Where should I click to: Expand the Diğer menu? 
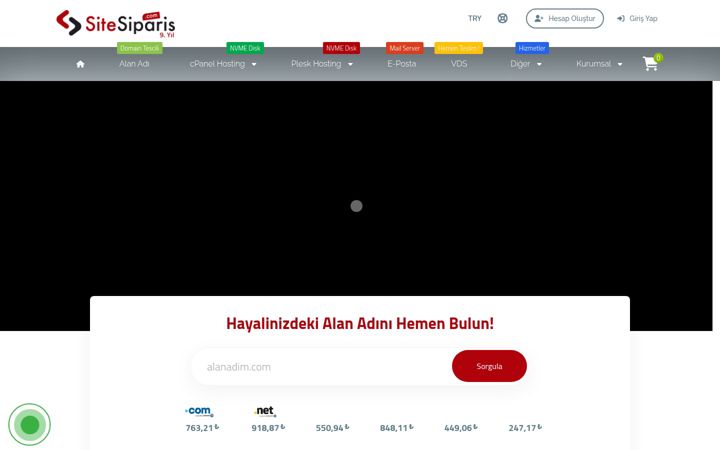526,64
